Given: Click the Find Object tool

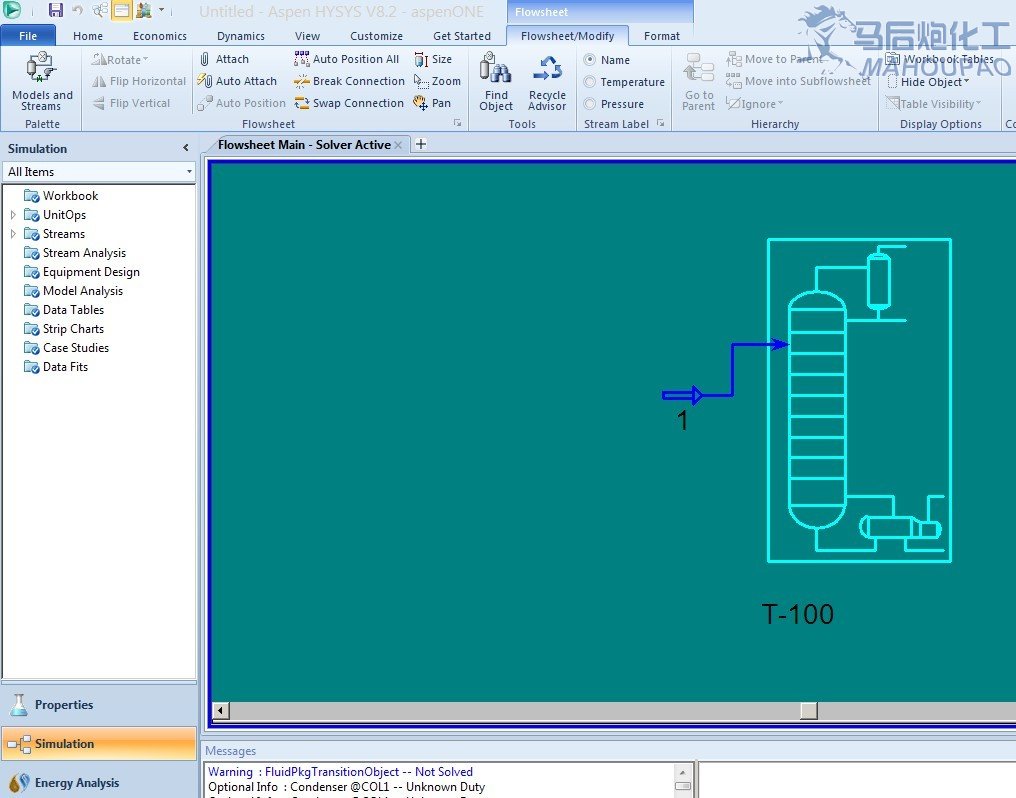Looking at the screenshot, I should point(496,82).
